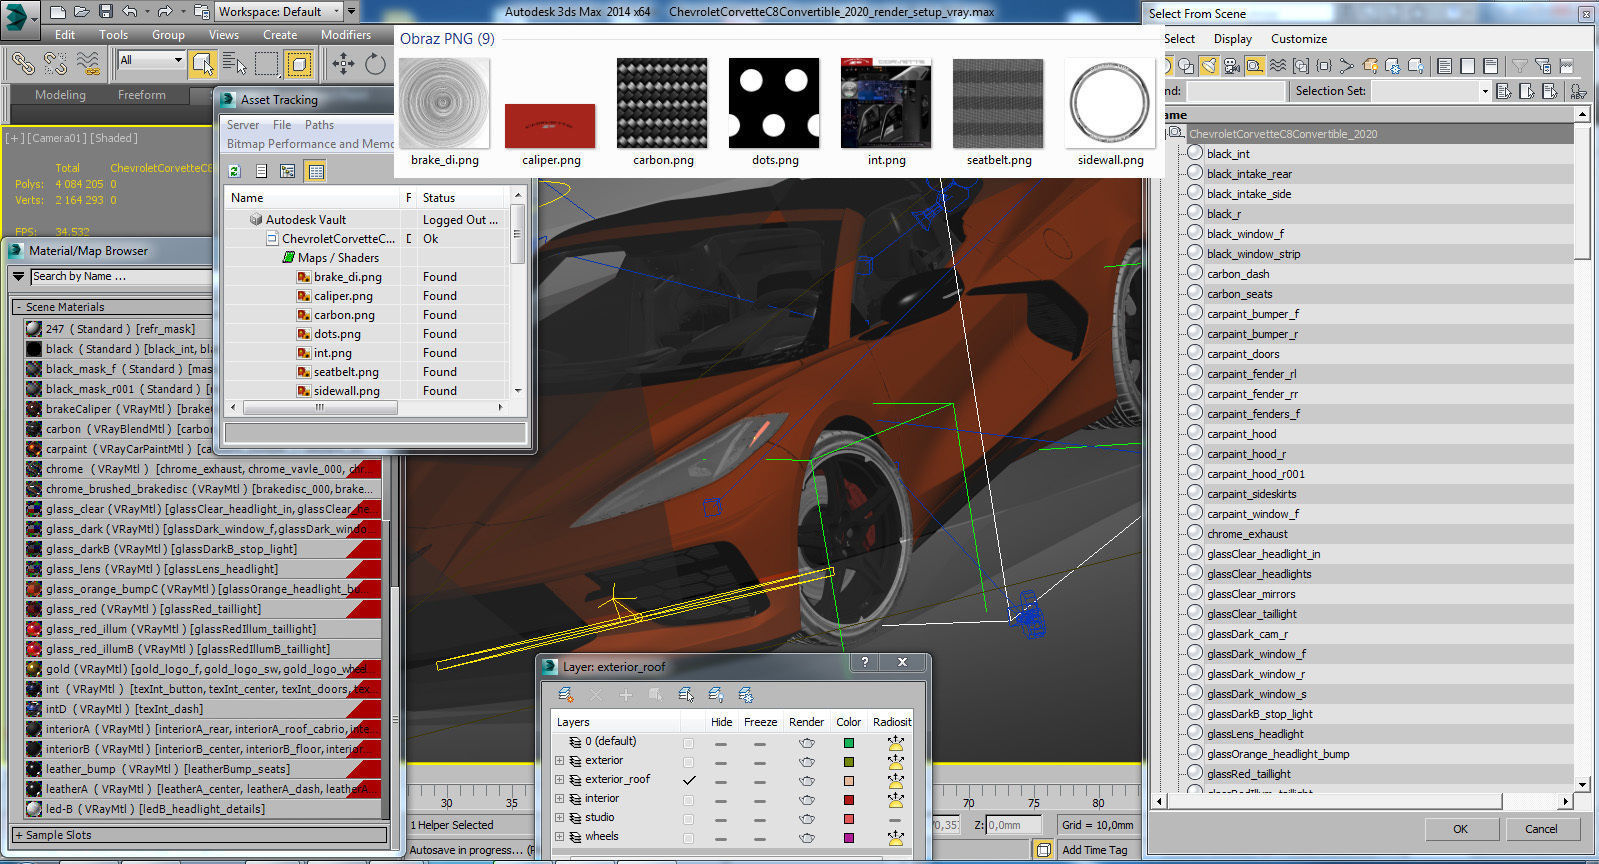Open the Edit menu
The image size is (1599, 864).
(65, 35)
